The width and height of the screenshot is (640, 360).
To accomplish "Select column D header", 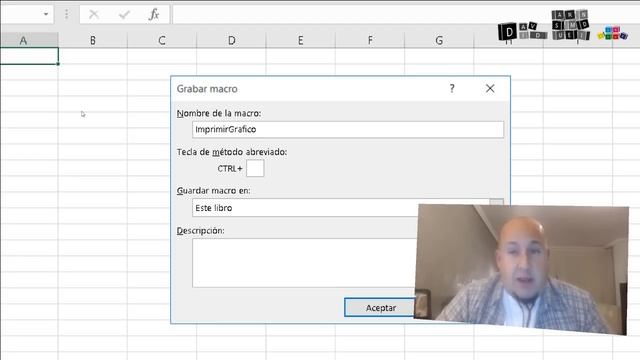I will pyautogui.click(x=231, y=40).
